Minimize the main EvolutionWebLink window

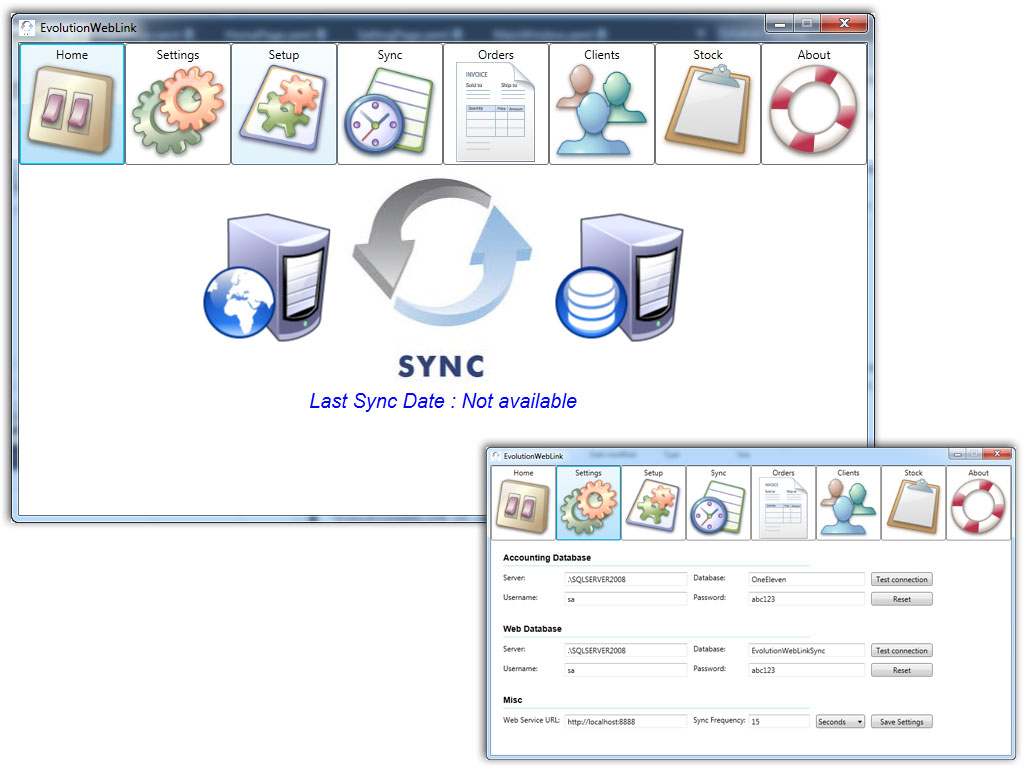[780, 24]
